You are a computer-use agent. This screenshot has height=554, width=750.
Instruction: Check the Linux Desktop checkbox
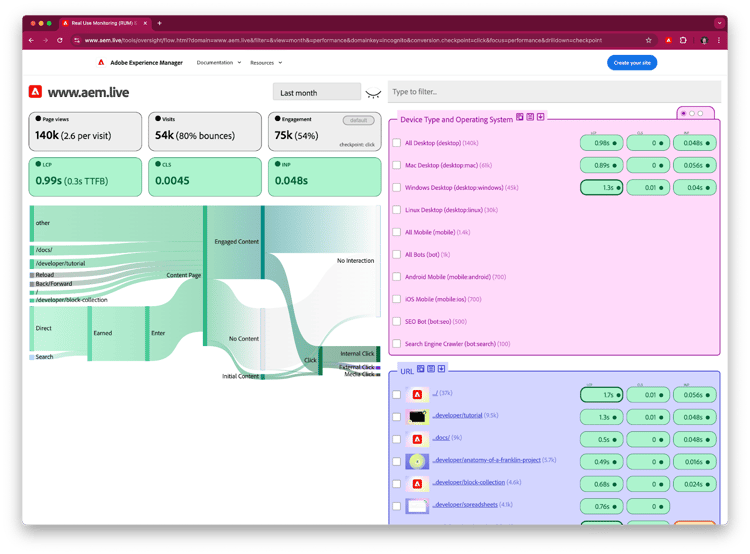[x=397, y=210]
